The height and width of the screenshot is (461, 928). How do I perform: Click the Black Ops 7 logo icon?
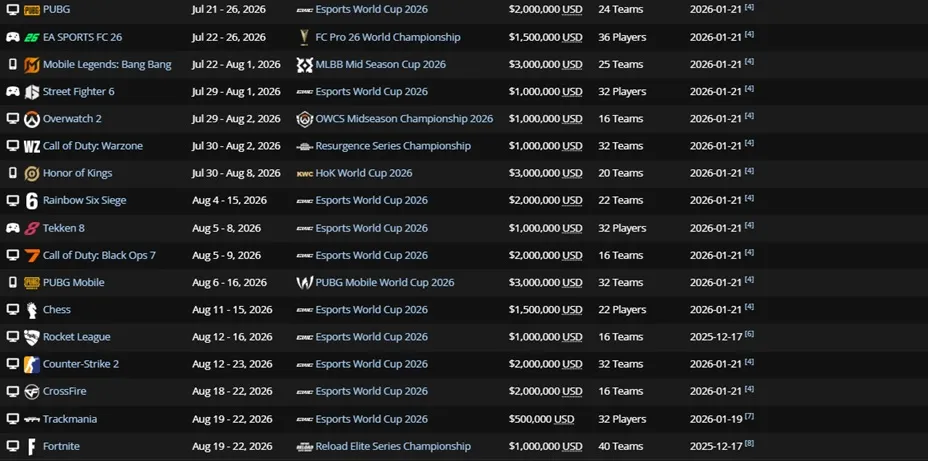tap(31, 255)
